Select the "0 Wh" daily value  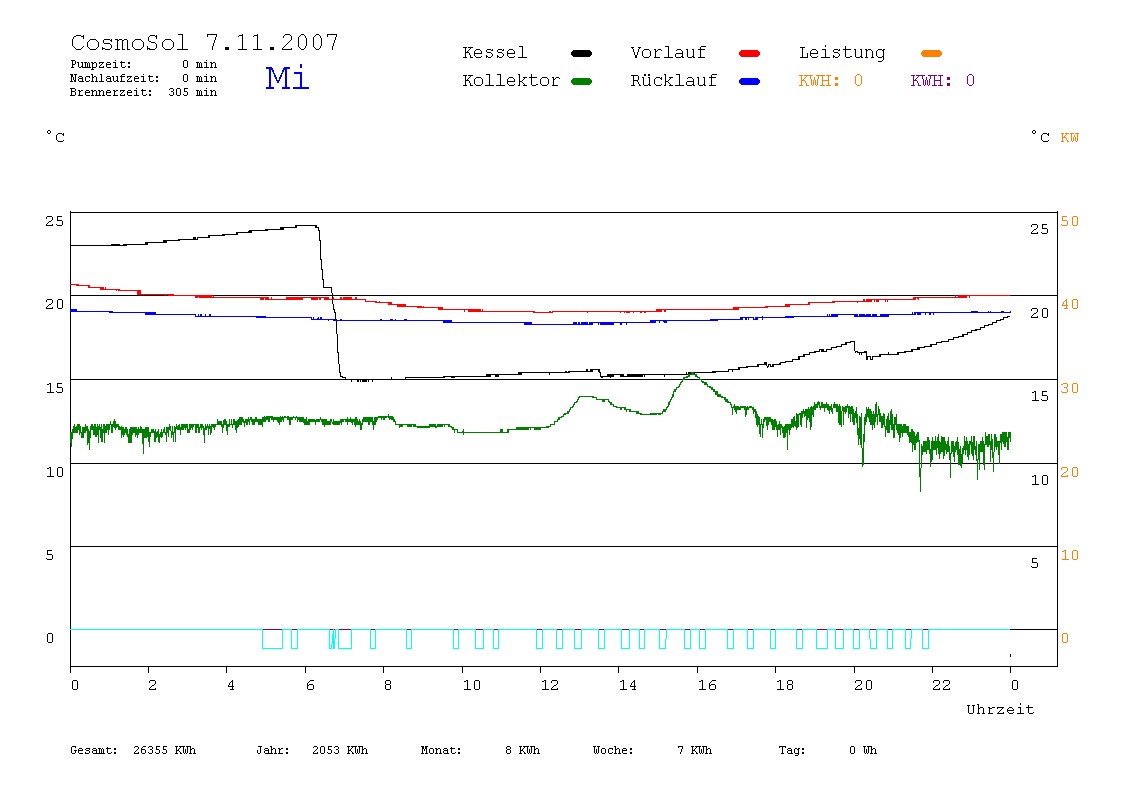[x=863, y=750]
